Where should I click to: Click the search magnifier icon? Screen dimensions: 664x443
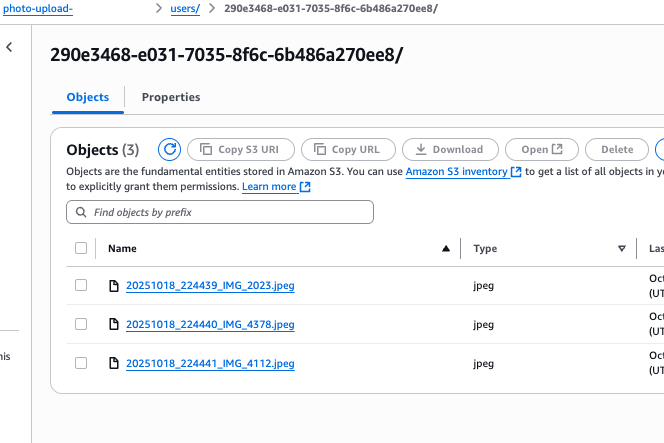point(81,212)
